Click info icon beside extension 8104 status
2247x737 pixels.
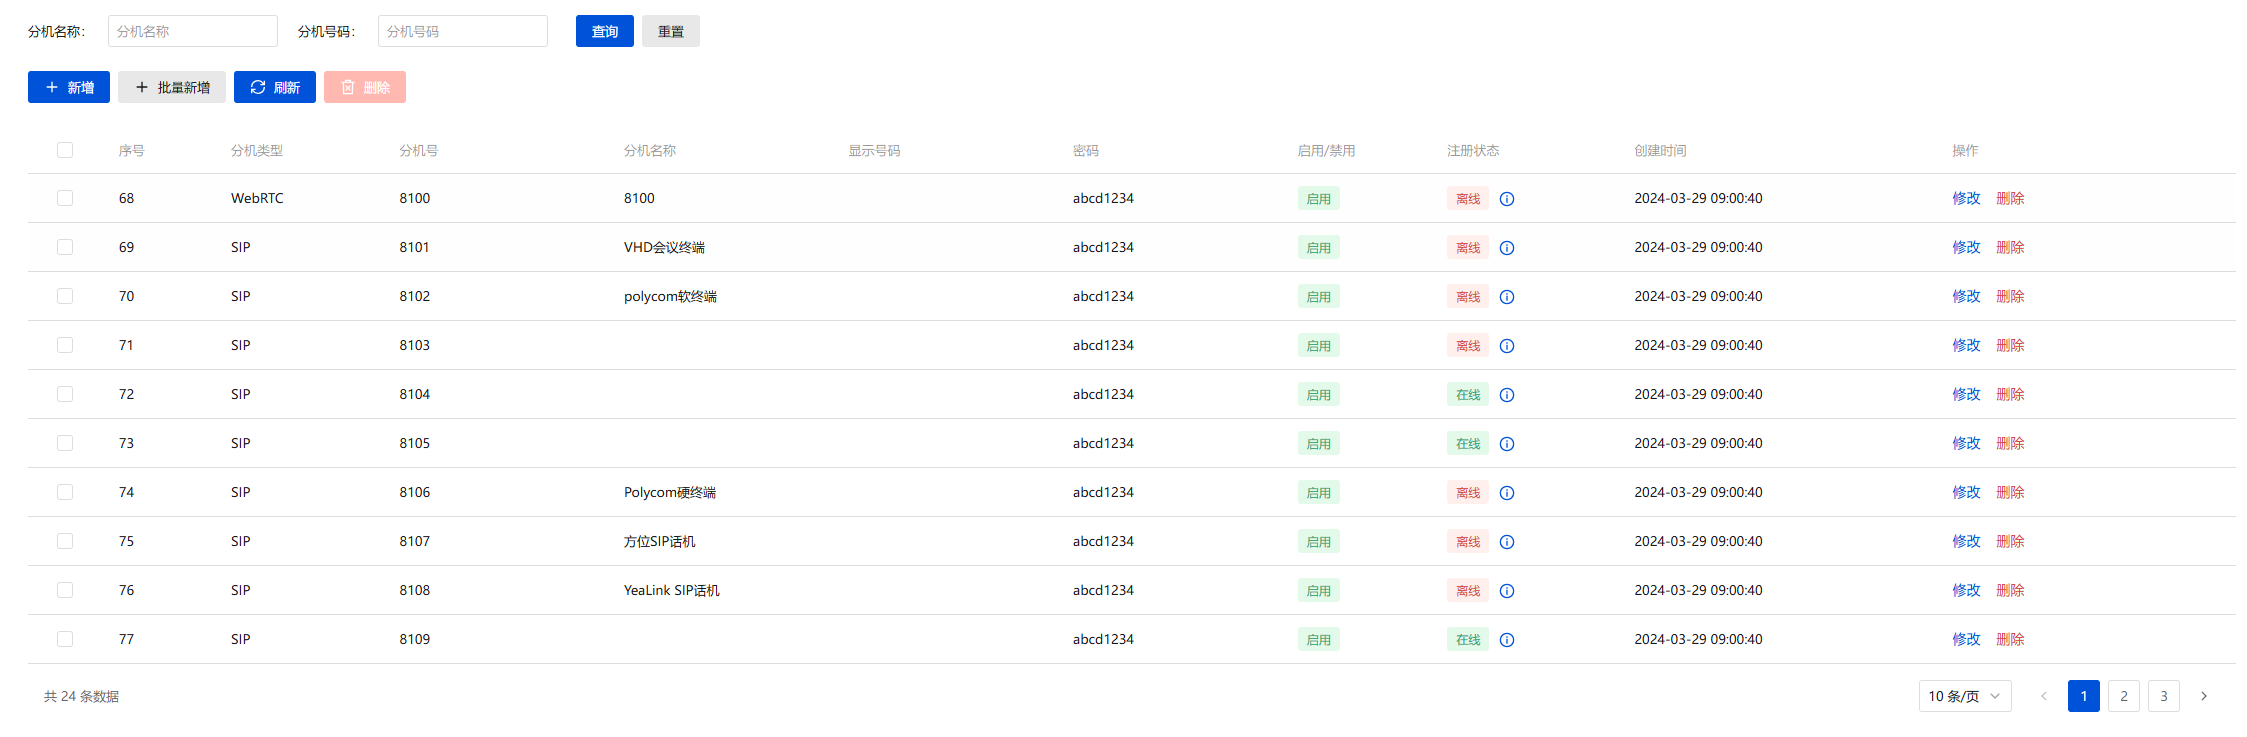(x=1506, y=395)
